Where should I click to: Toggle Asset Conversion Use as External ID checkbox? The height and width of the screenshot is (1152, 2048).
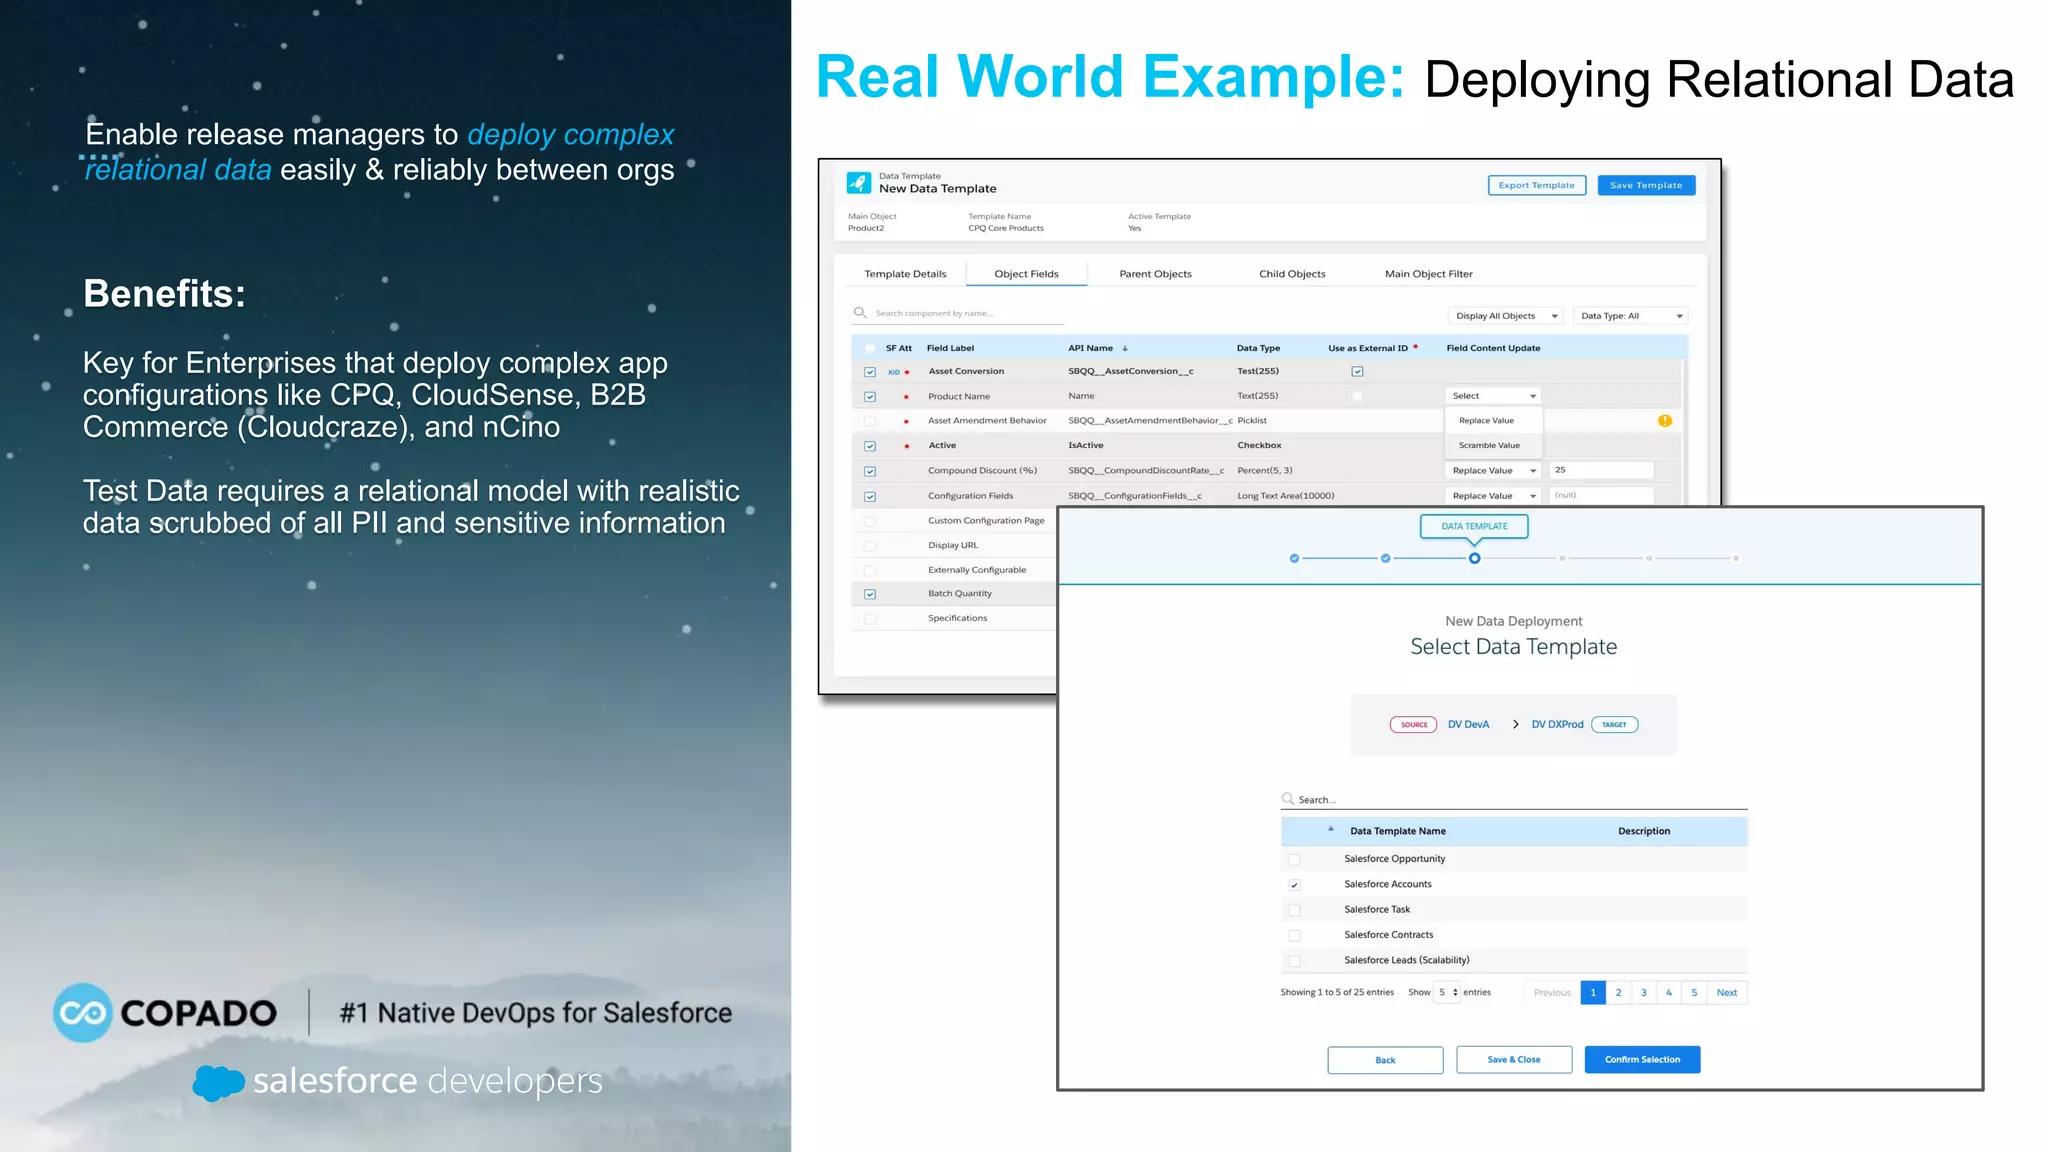[x=1357, y=372]
